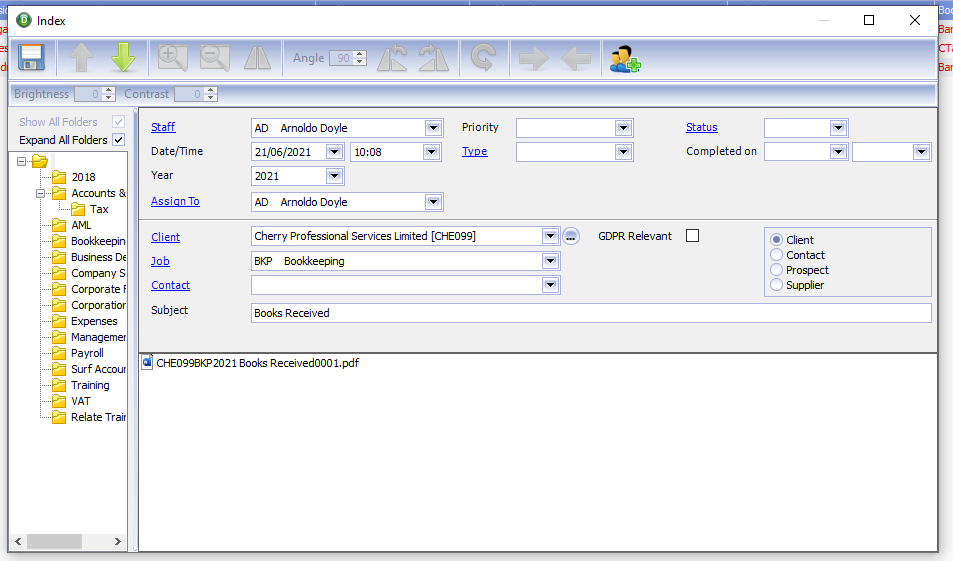Select the Supplier radio button

[x=776, y=284]
